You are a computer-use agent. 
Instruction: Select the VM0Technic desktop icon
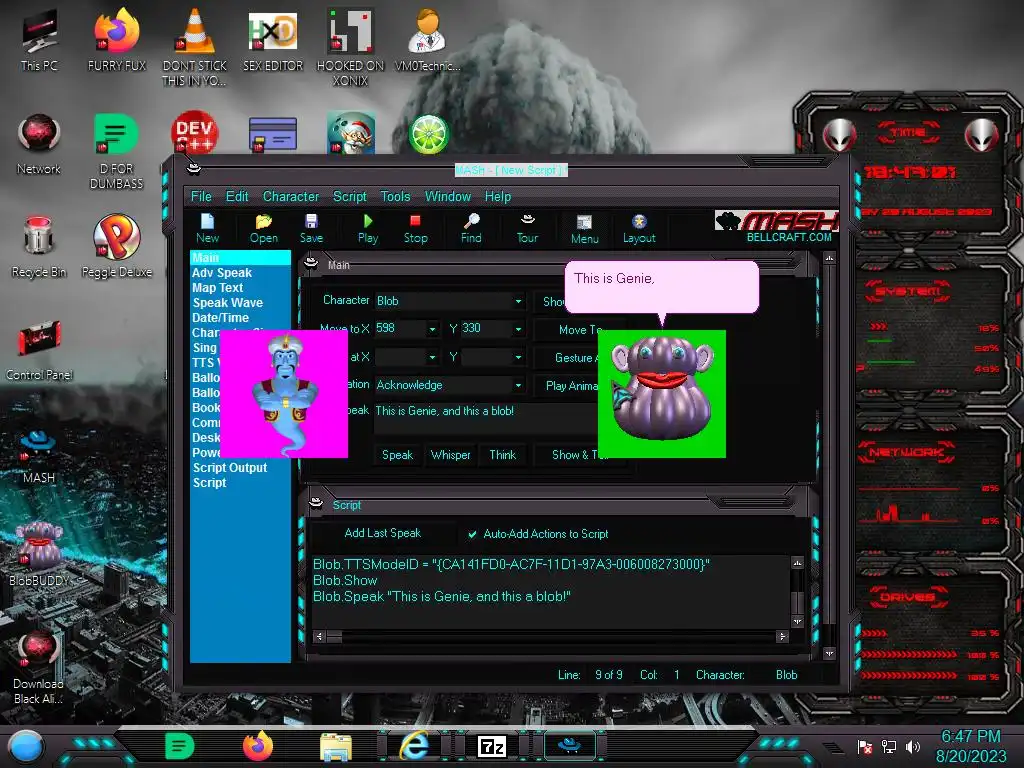click(x=428, y=40)
